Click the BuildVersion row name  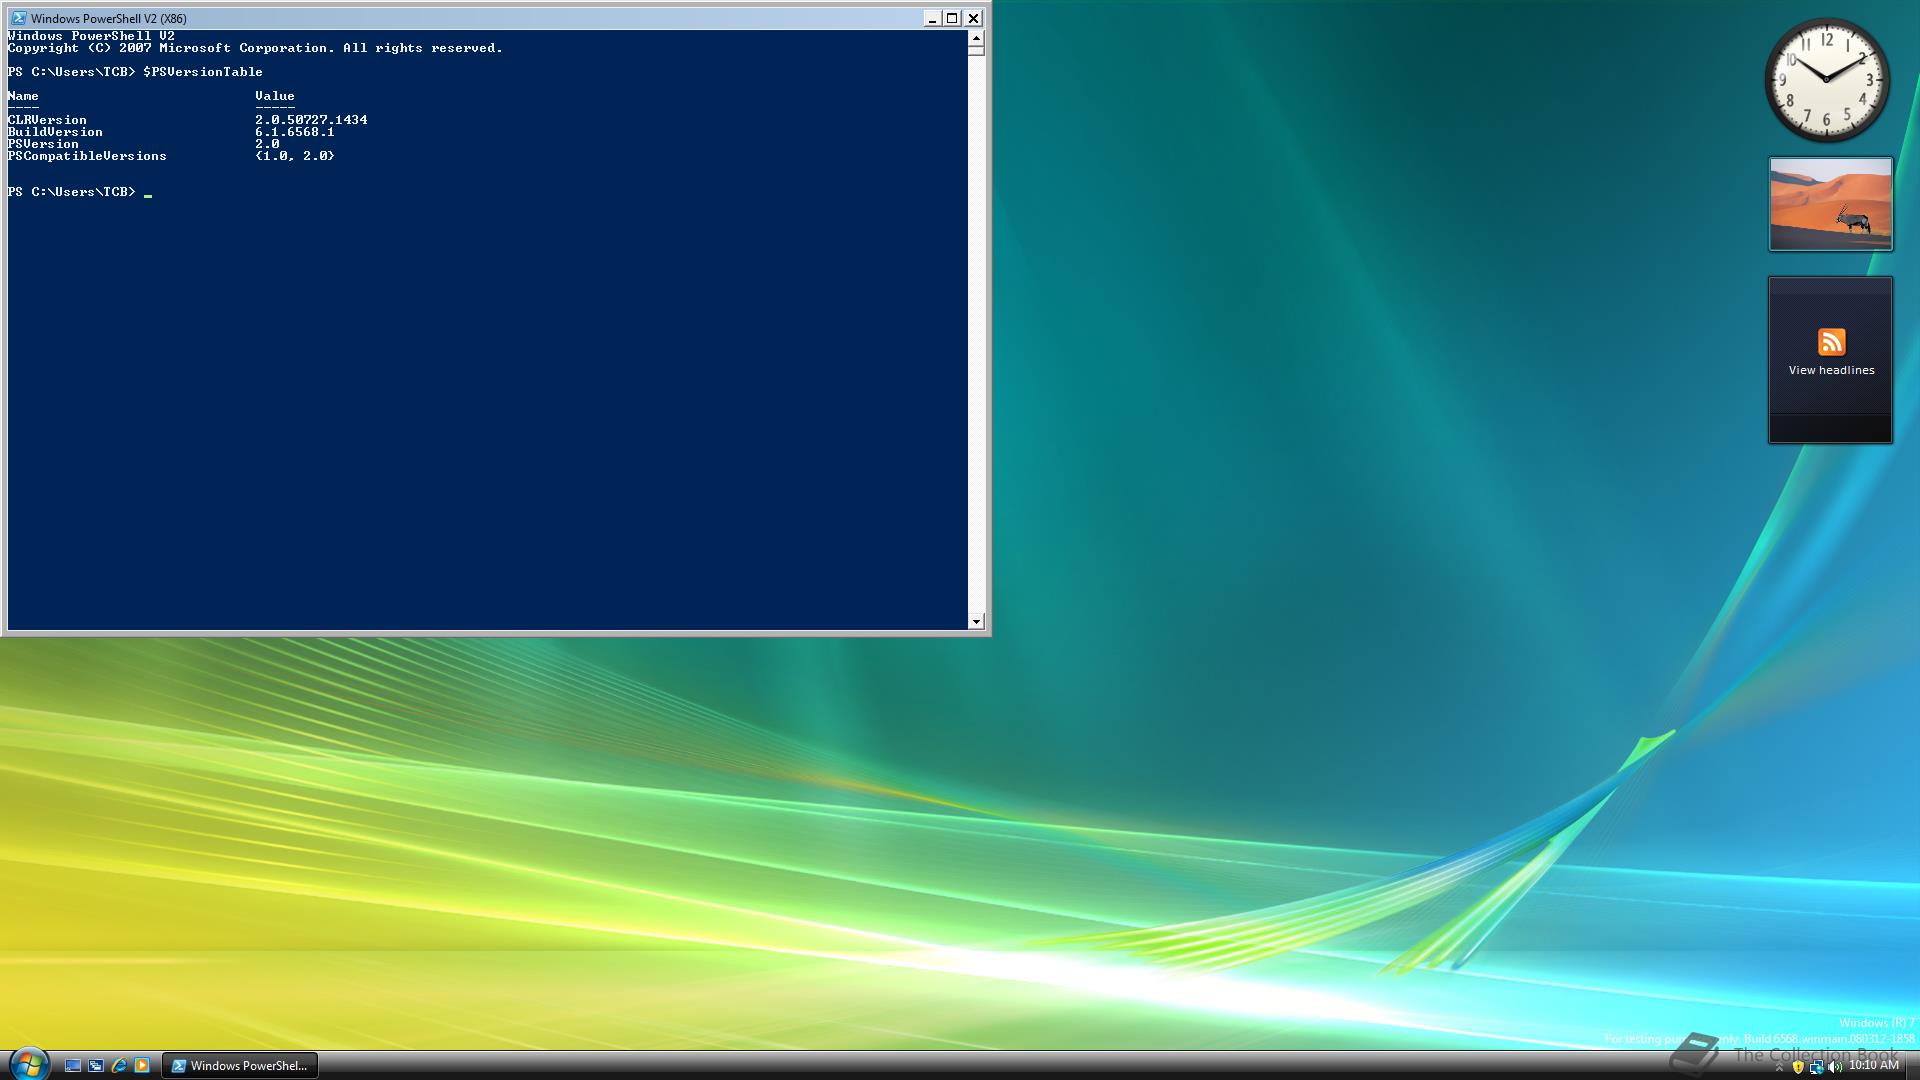55,132
